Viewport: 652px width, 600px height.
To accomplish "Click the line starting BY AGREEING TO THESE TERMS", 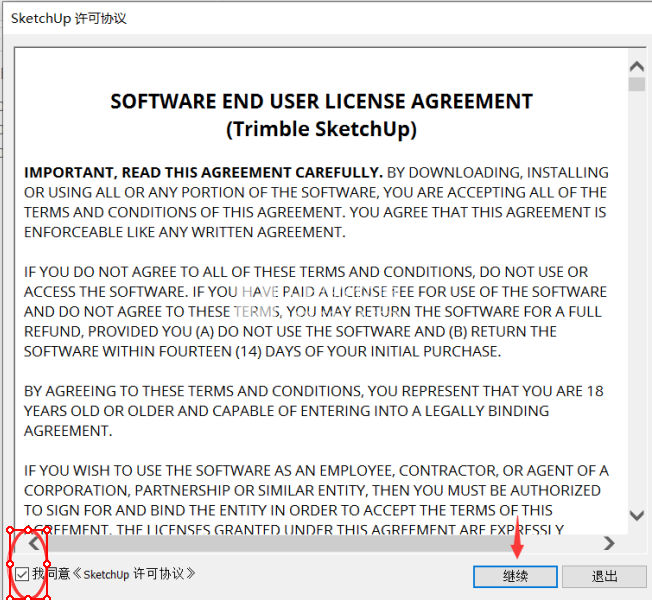I will click(x=314, y=391).
